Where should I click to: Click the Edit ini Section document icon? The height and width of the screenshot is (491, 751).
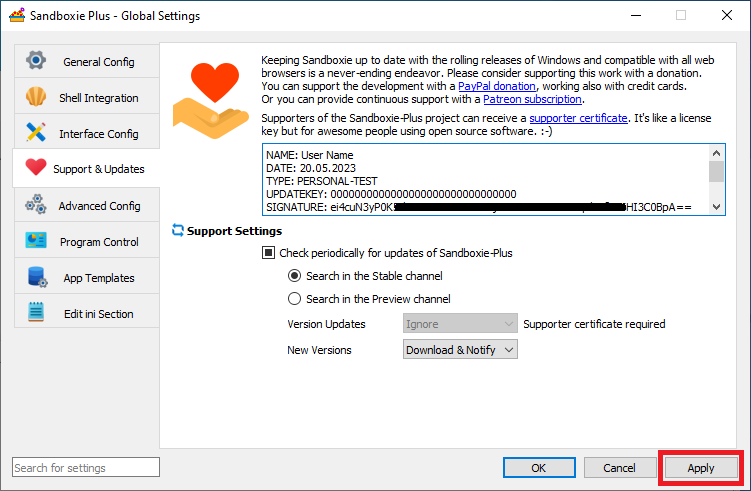37,313
